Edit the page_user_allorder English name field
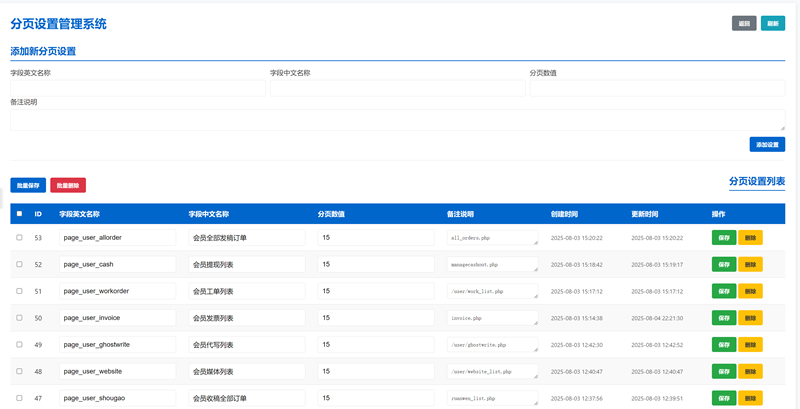 click(x=117, y=238)
